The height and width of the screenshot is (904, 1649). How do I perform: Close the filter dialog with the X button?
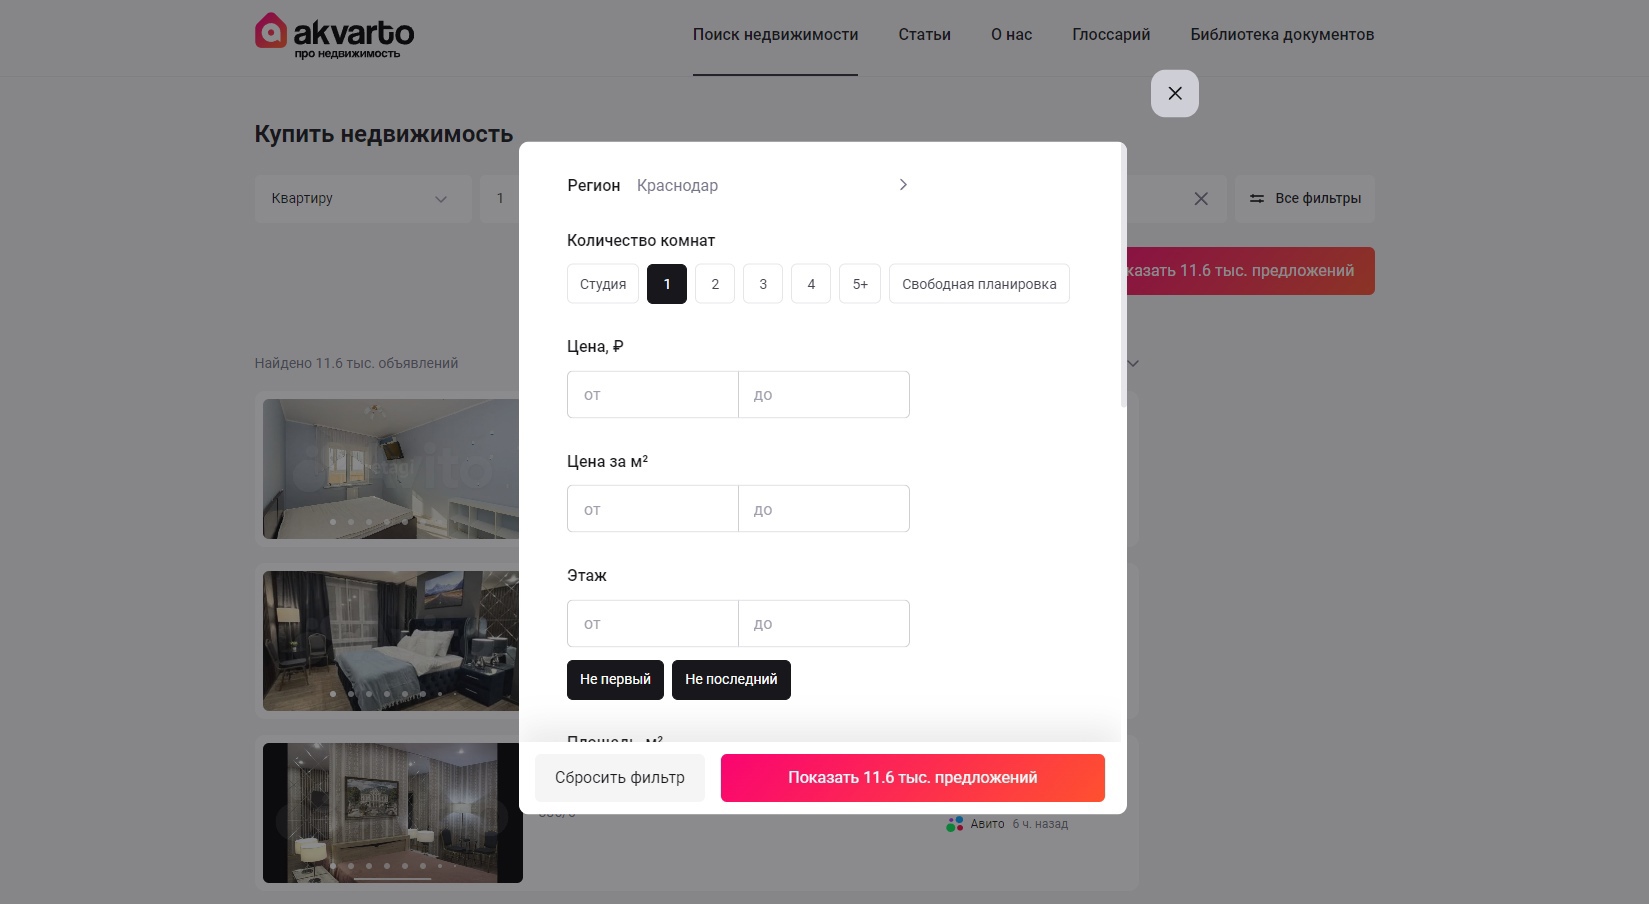[x=1175, y=93]
